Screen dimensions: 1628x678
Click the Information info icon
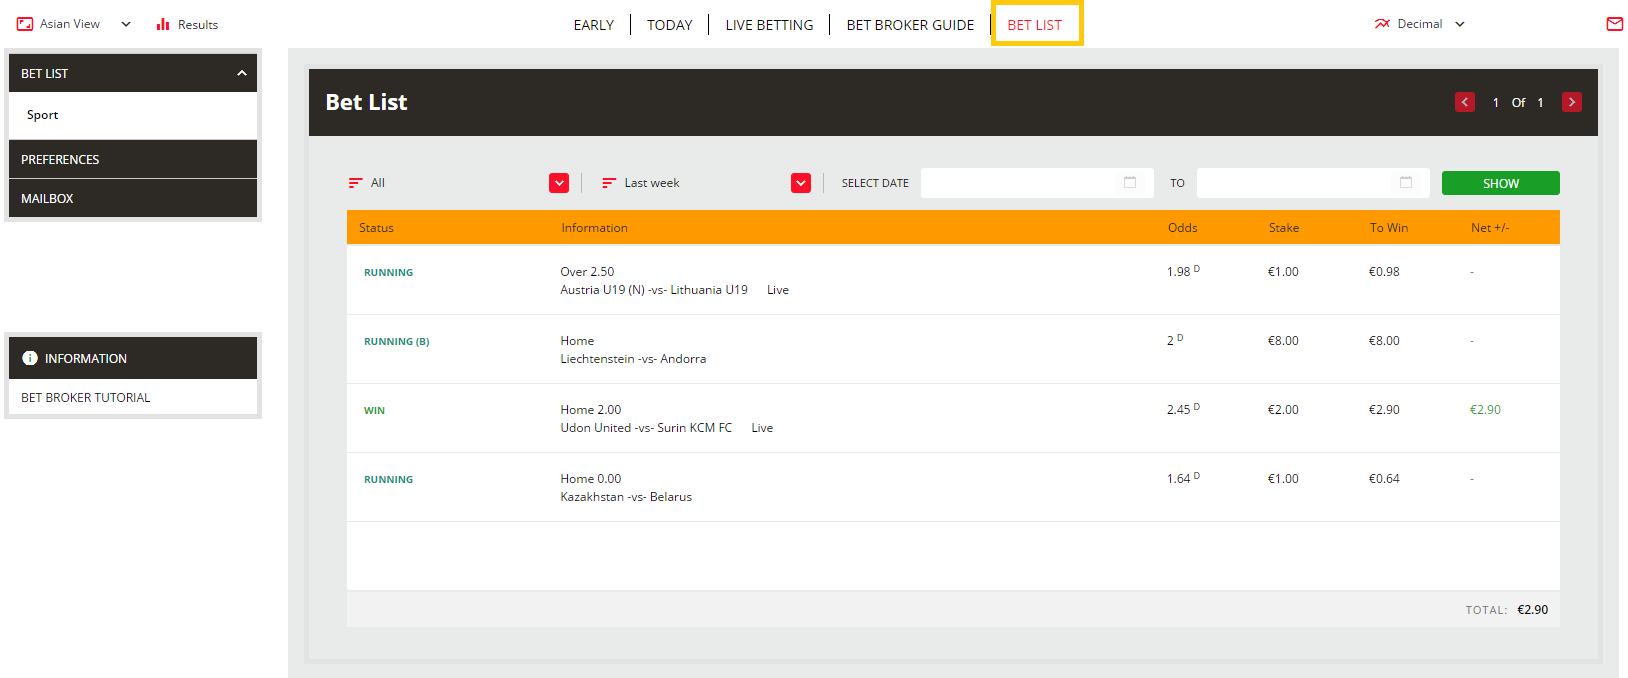point(30,358)
